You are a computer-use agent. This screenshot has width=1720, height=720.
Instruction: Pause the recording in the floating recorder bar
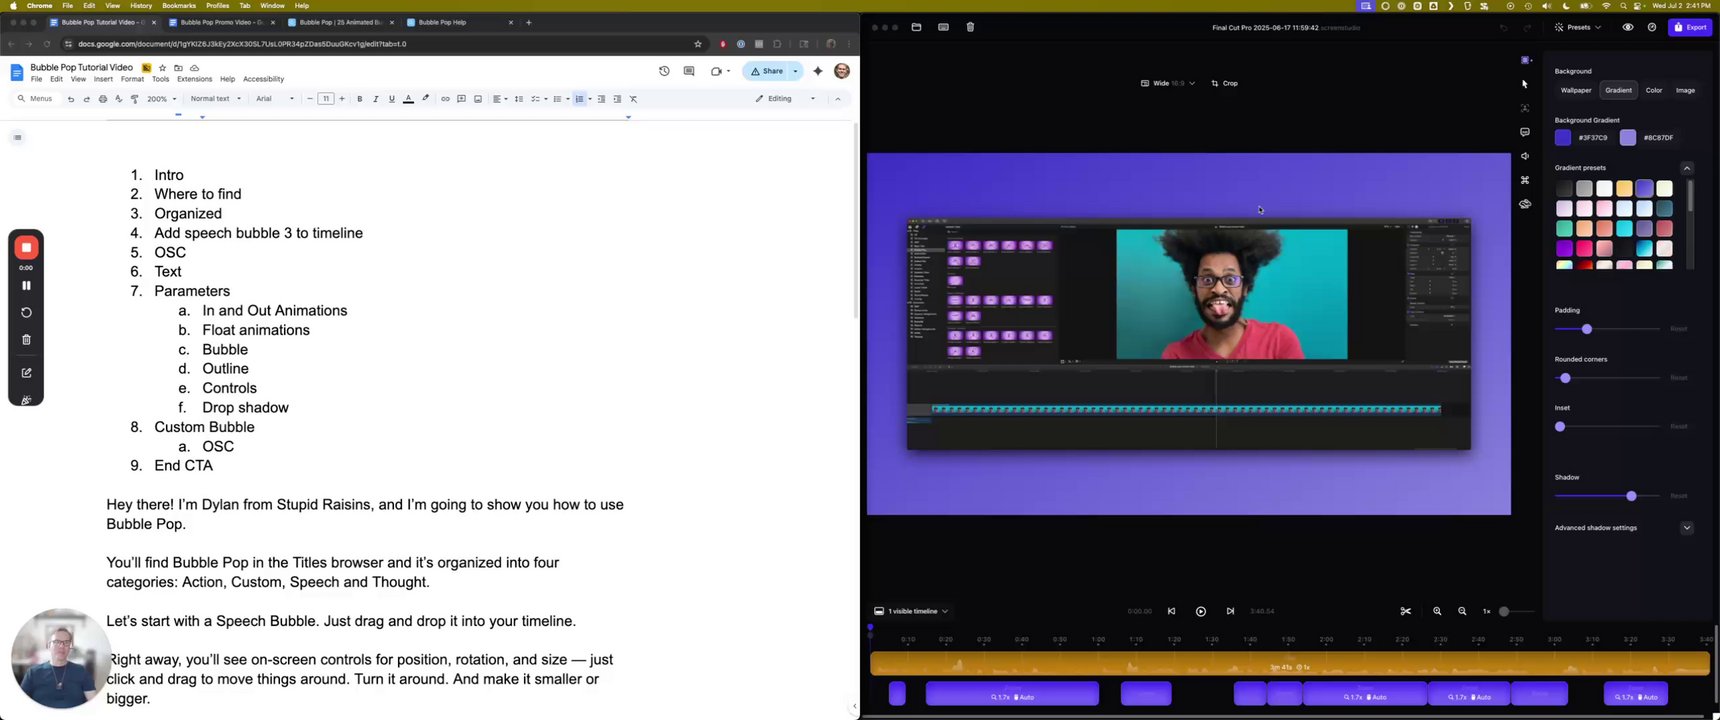26,285
